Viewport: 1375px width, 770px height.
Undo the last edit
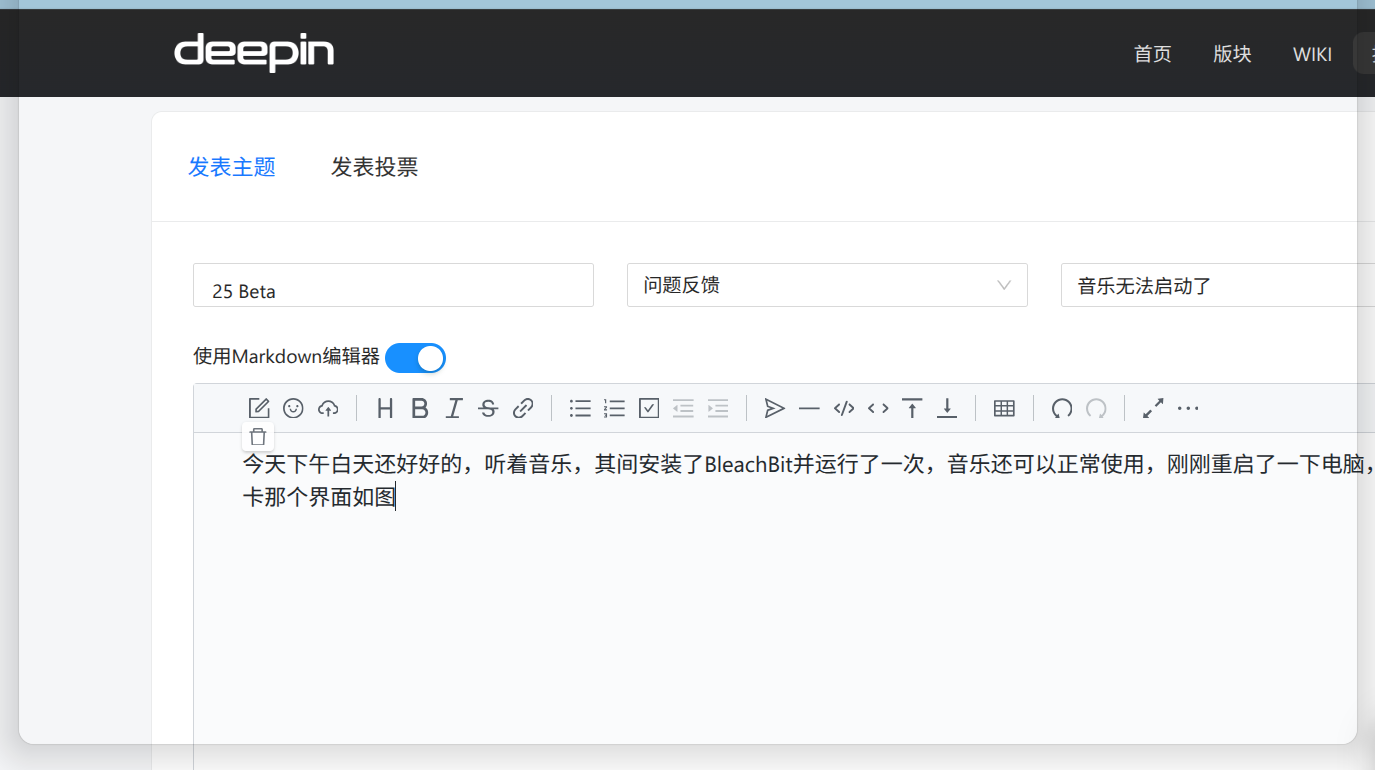(x=1062, y=408)
